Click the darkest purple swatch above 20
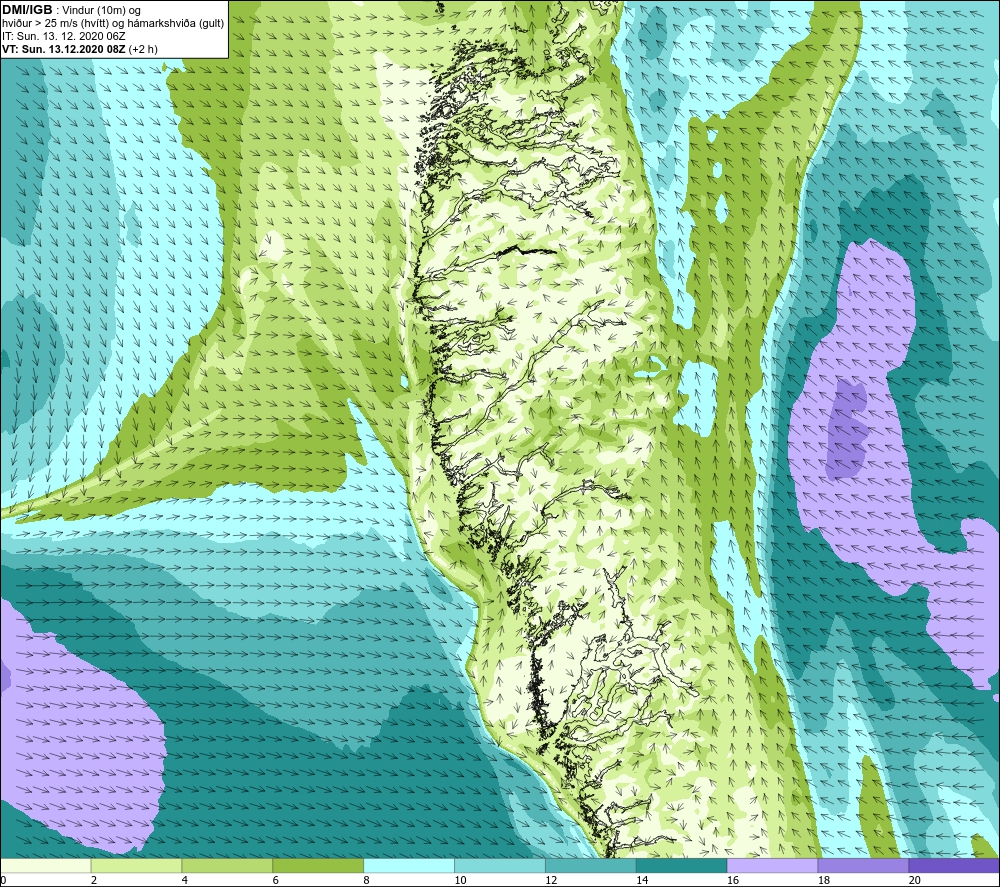The width and height of the screenshot is (1000, 887). pos(954,865)
